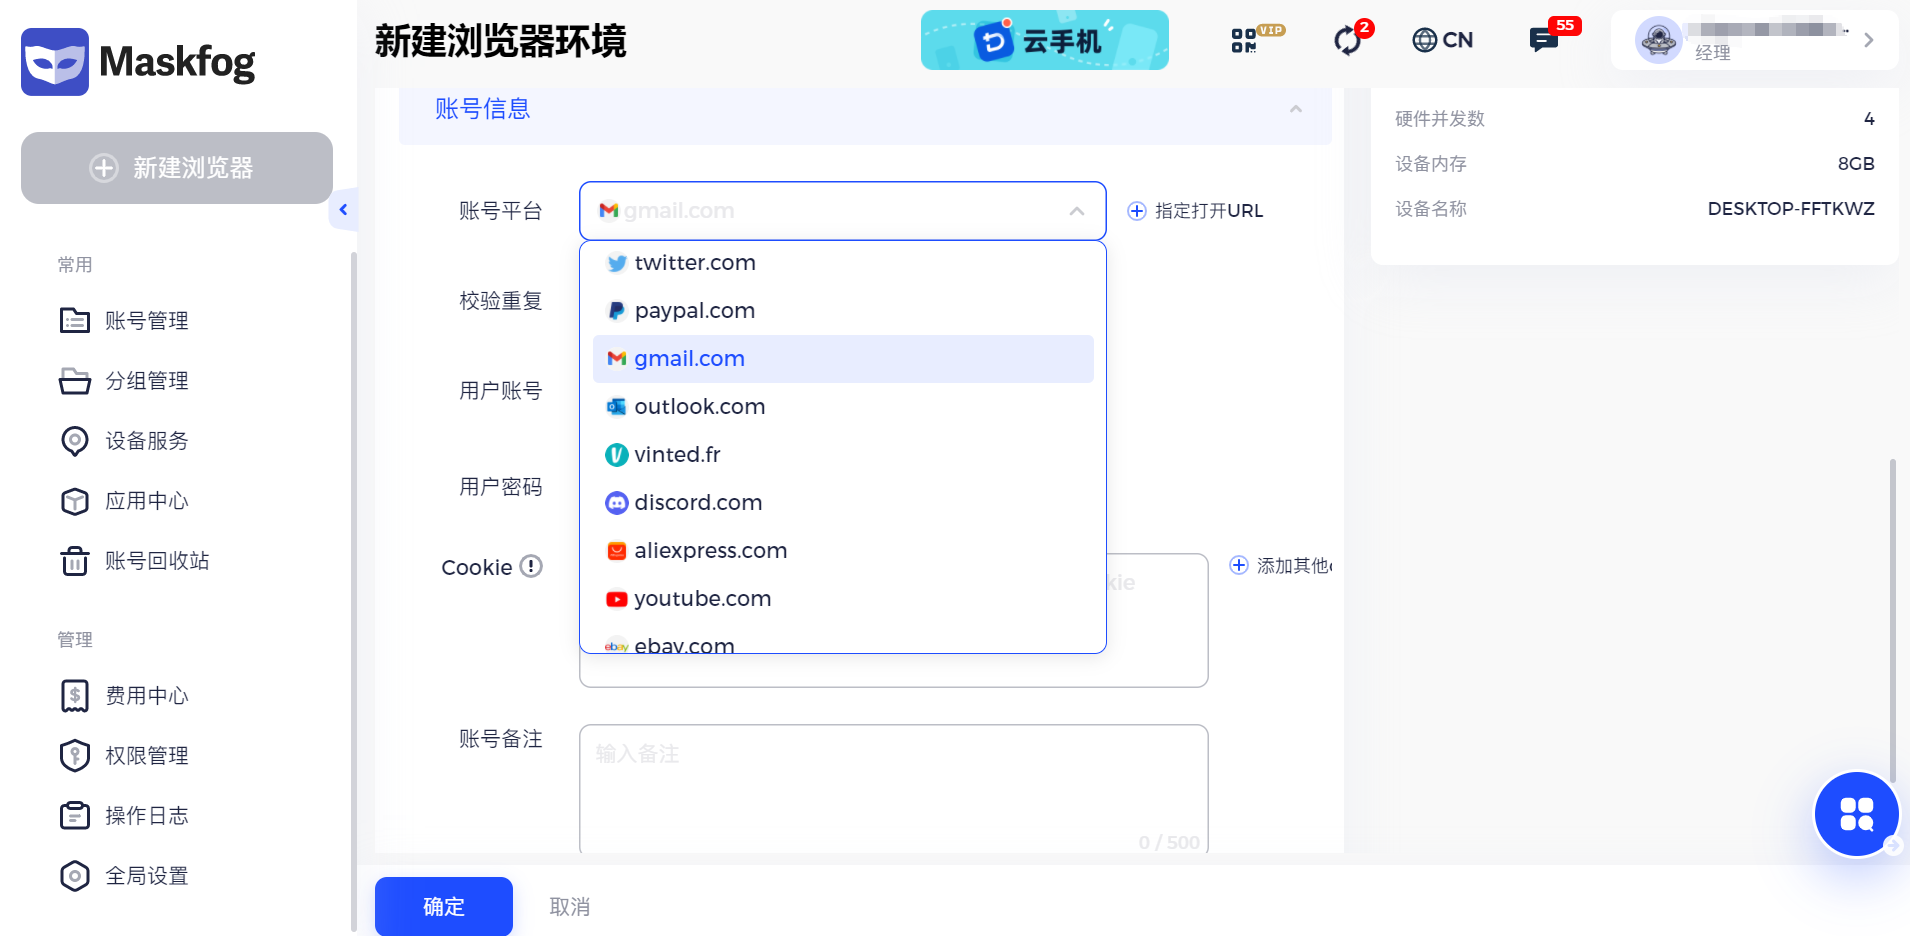Open 账号回收站 in the sidebar
The height and width of the screenshot is (936, 1910).
pyautogui.click(x=135, y=561)
